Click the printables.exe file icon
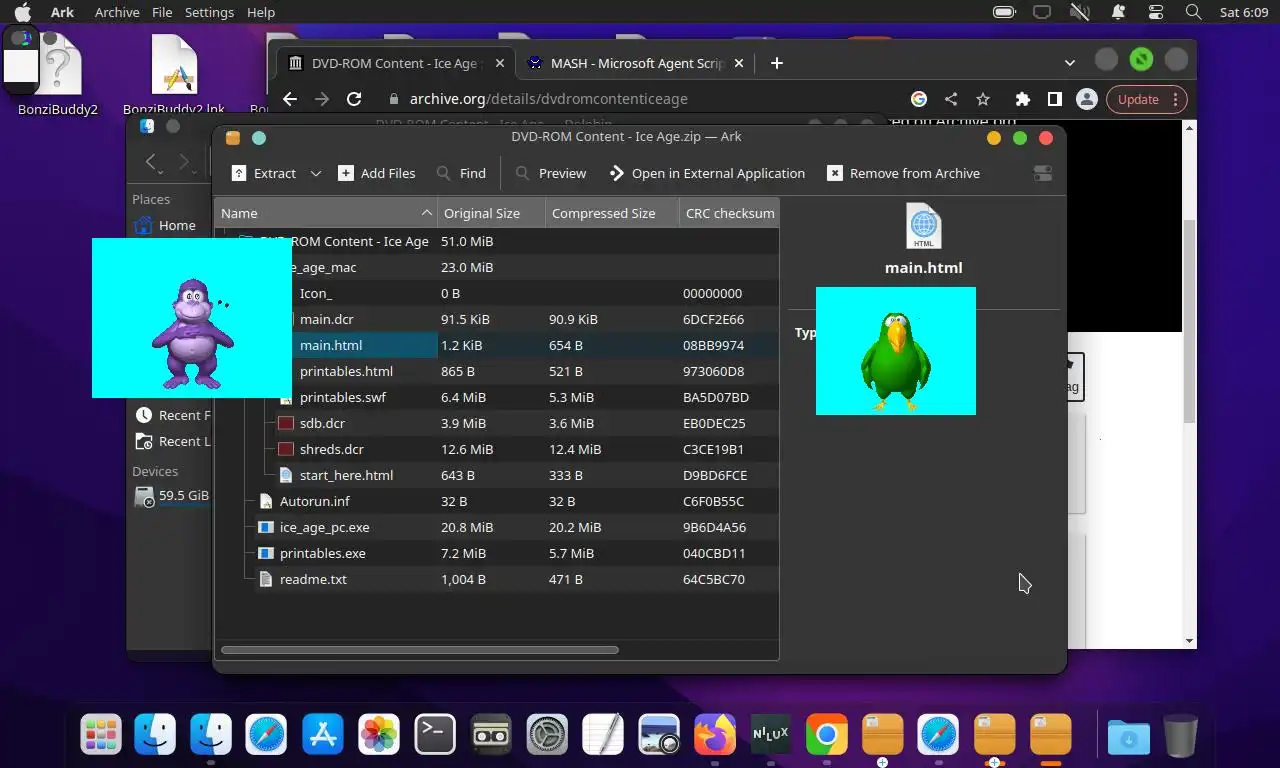The height and width of the screenshot is (768, 1280). pyautogui.click(x=266, y=553)
